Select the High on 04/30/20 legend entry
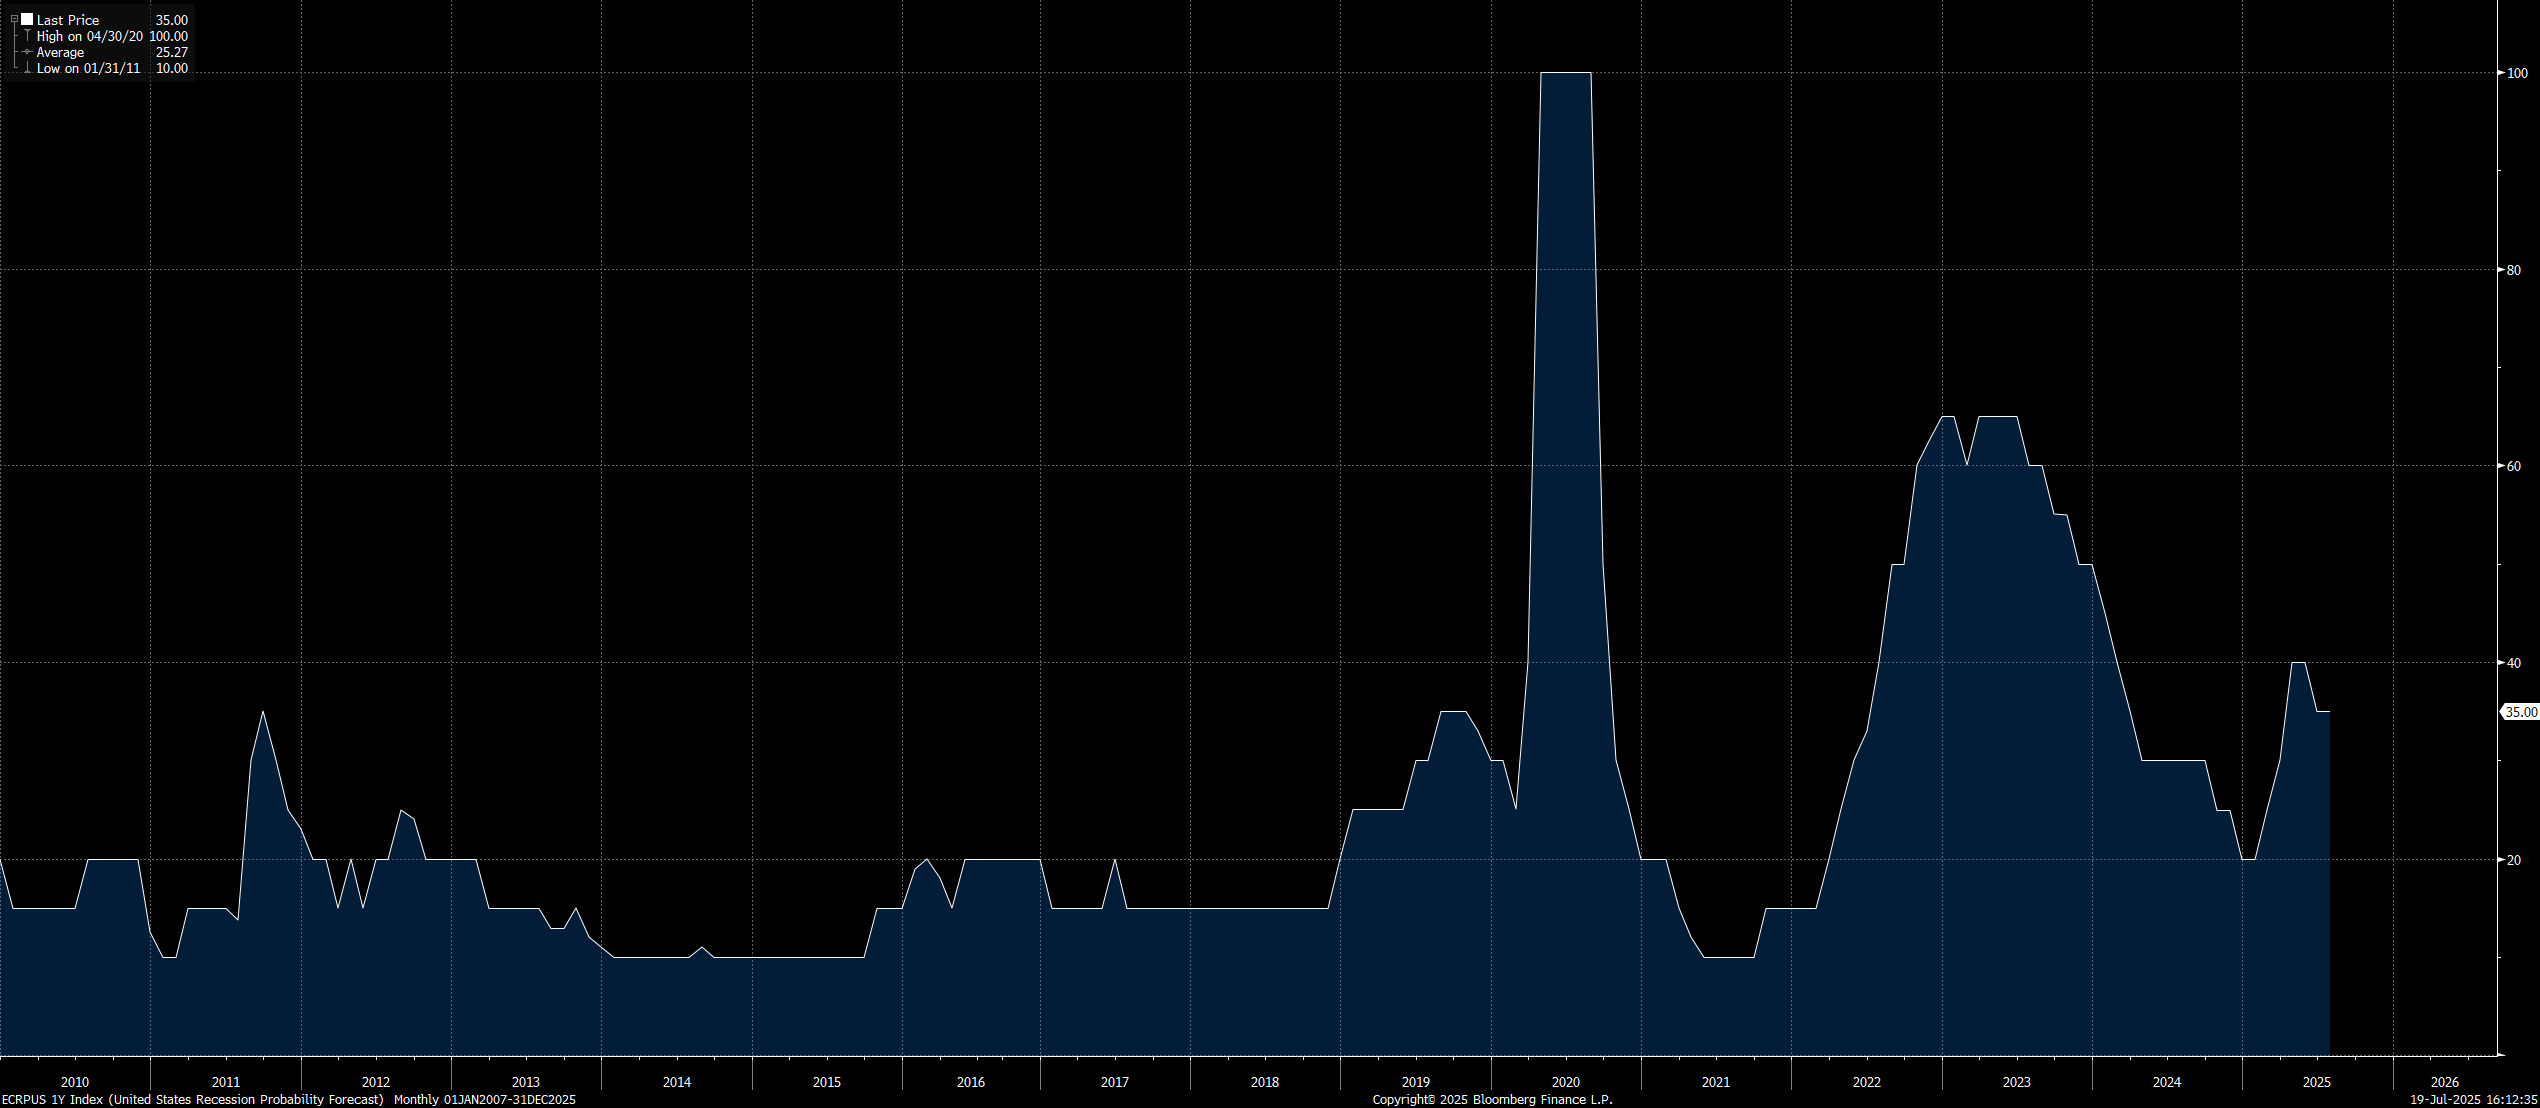The height and width of the screenshot is (1108, 2540). [x=90, y=36]
